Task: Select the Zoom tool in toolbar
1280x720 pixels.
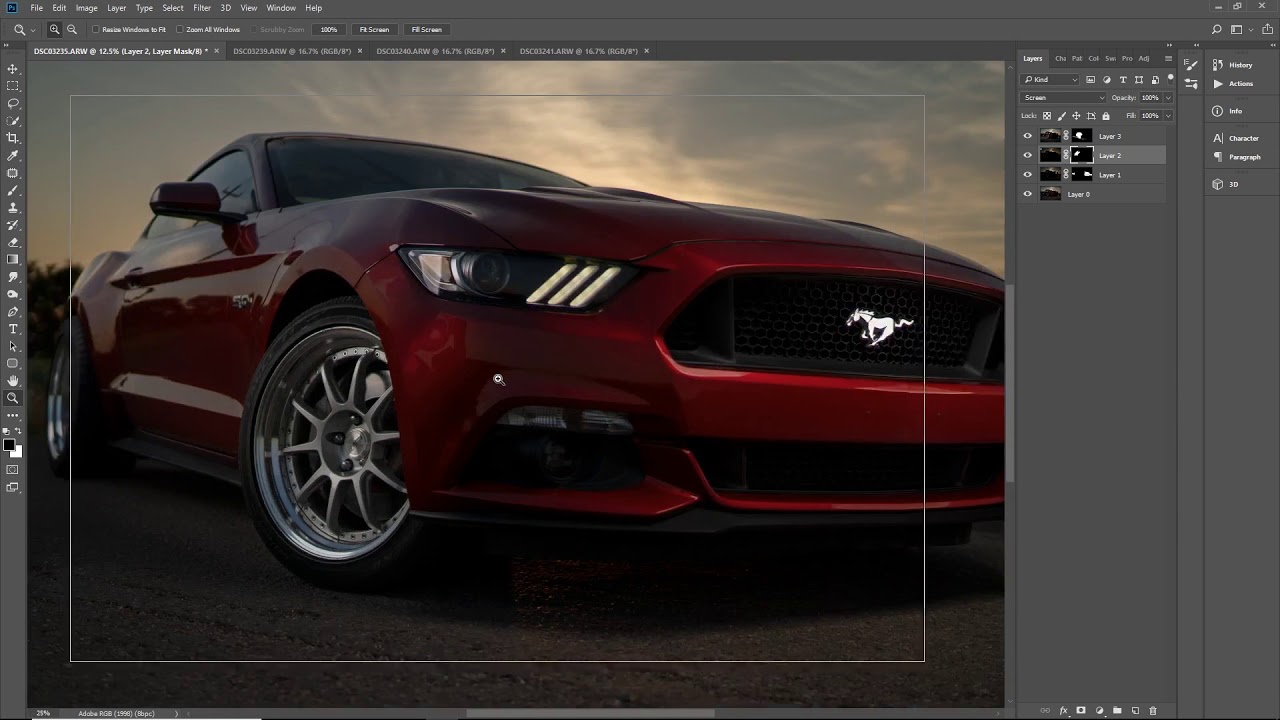Action: pos(13,398)
